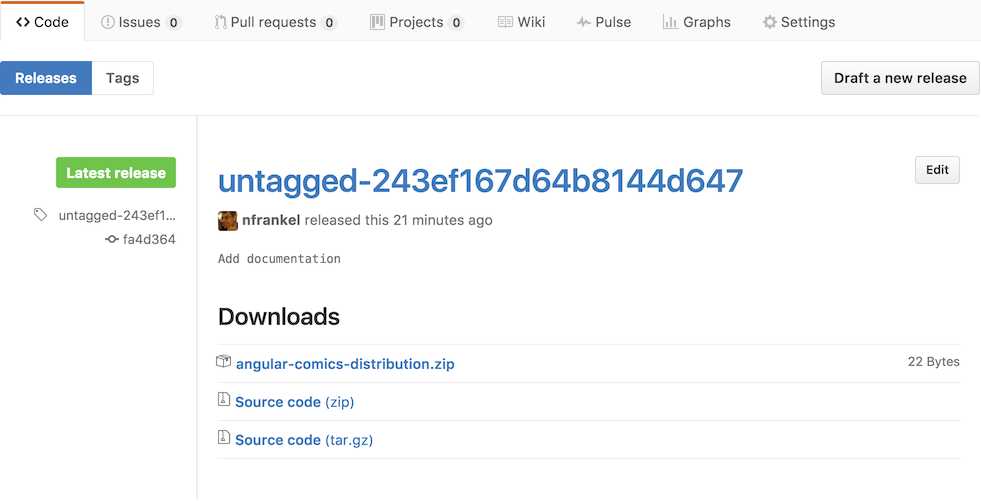This screenshot has width=981, height=501.
Task: Click the 22 Bytes file size
Action: tap(933, 362)
